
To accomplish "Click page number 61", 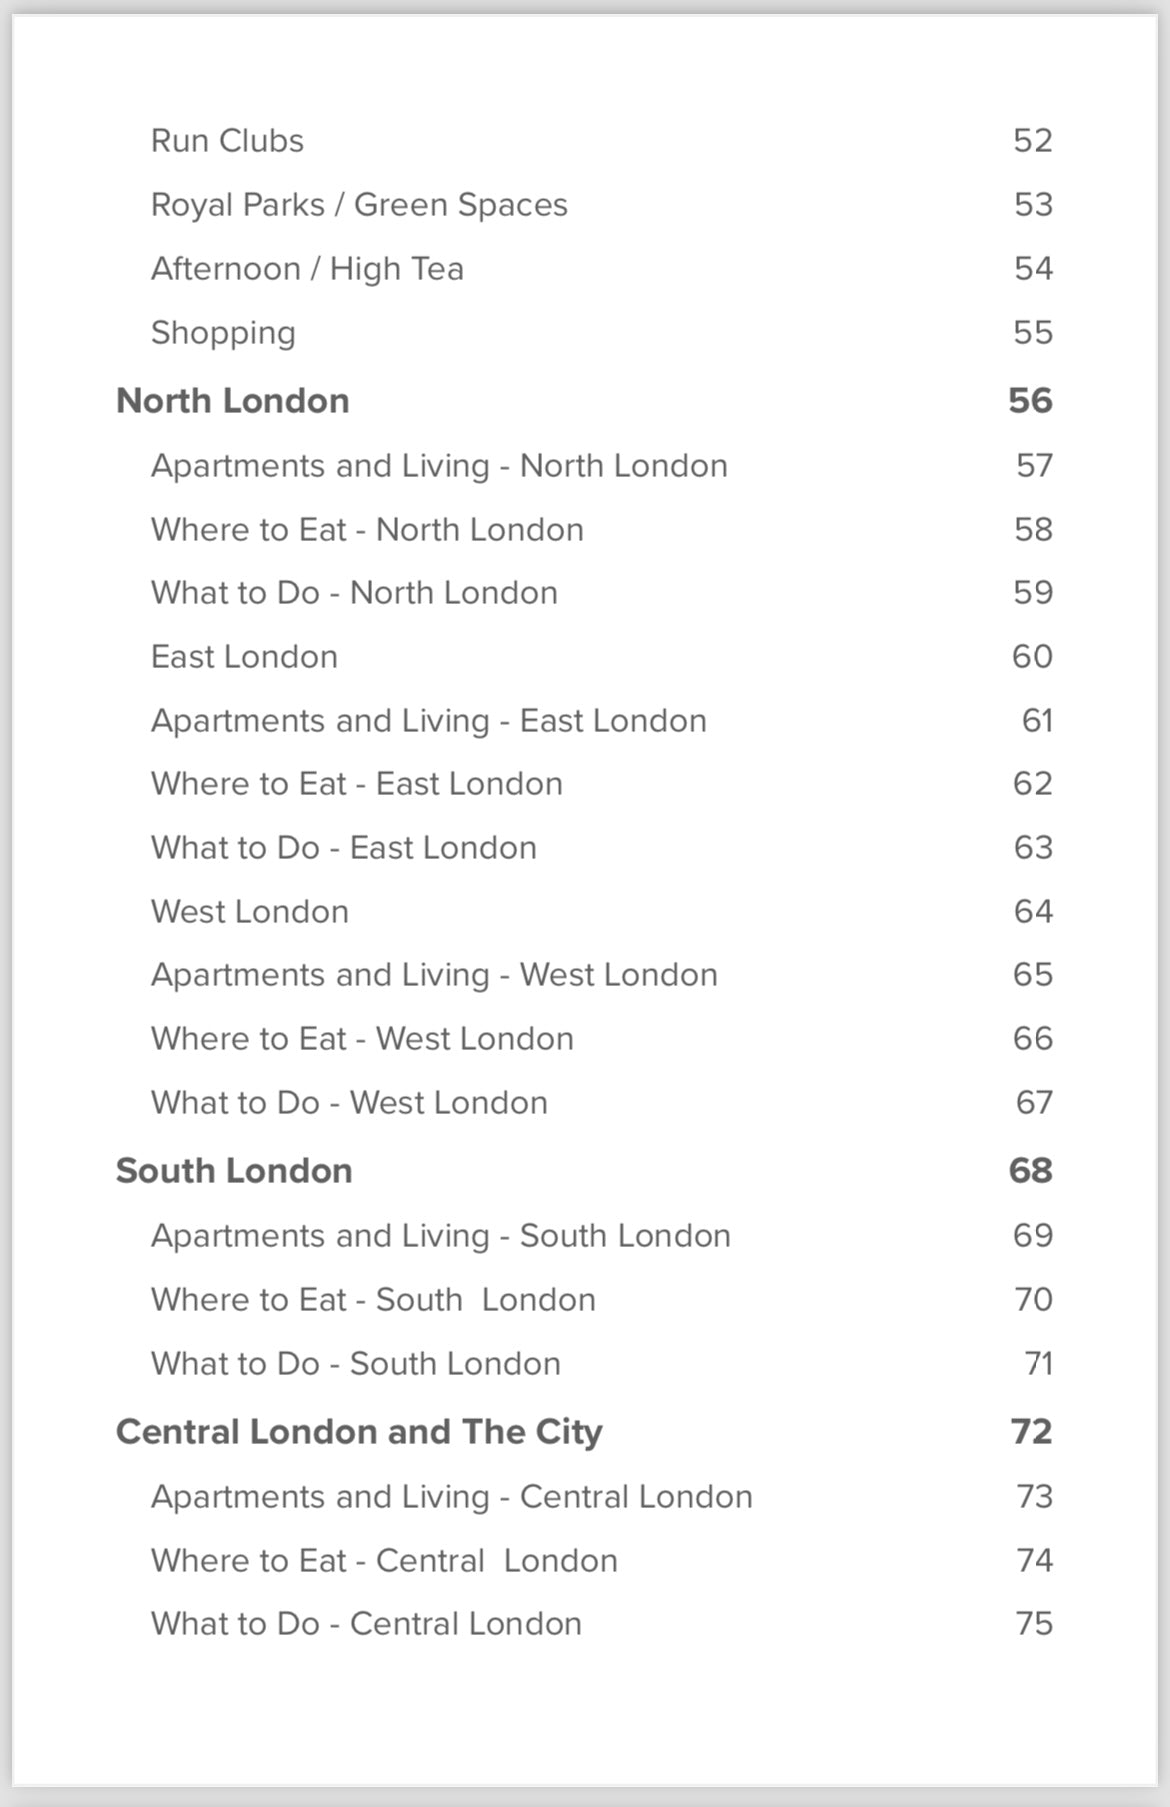I will click(x=1037, y=721).
